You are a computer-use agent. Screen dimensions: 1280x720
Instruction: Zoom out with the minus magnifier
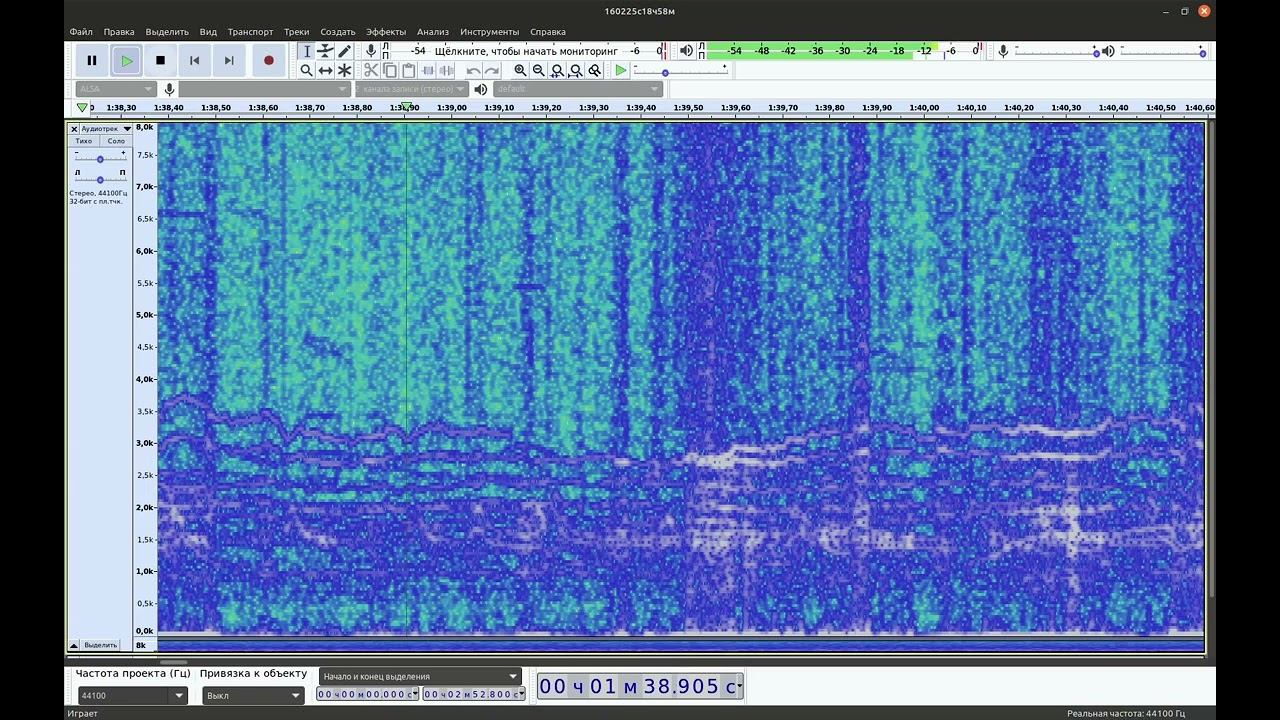click(539, 70)
